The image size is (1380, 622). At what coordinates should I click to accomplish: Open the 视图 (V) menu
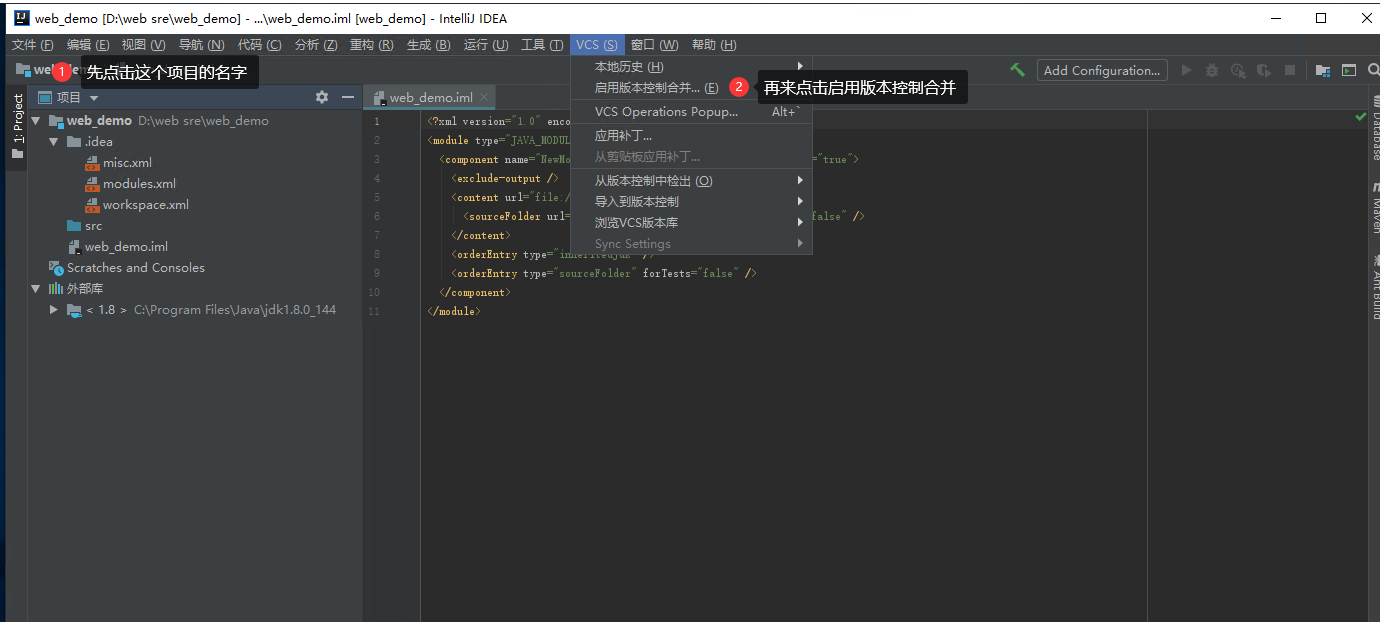coord(144,45)
